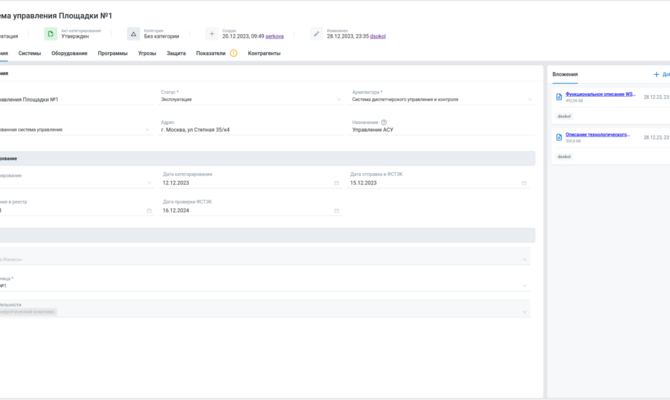Click the Утвержден status text
This screenshot has width=670, height=400.
coord(75,36)
